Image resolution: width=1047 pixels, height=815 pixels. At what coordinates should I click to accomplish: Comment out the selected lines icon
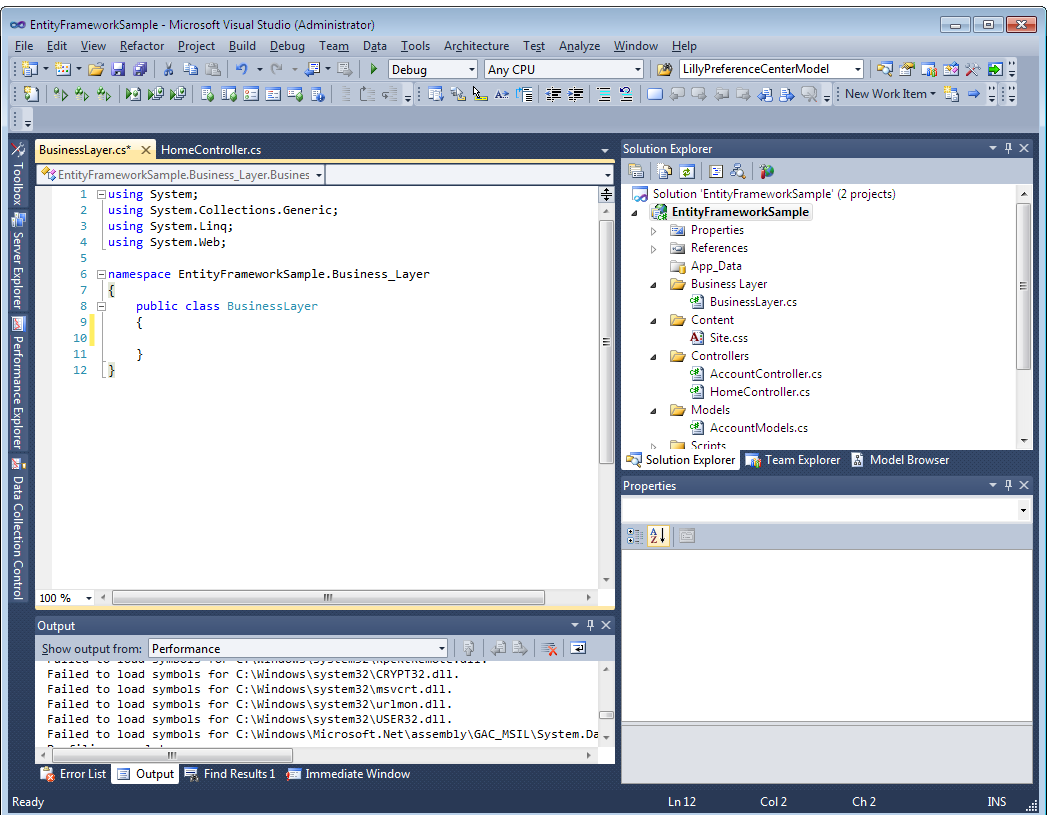tap(604, 94)
